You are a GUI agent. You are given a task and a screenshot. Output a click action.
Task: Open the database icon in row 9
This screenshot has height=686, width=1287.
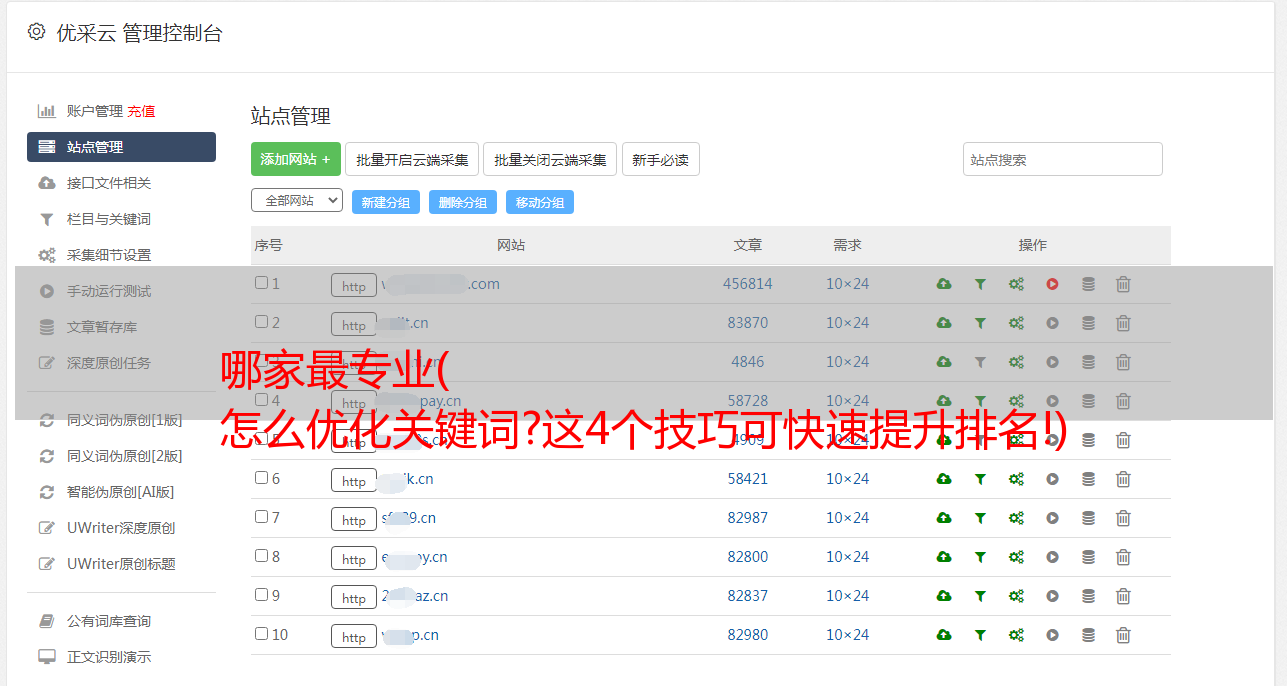coord(1088,596)
